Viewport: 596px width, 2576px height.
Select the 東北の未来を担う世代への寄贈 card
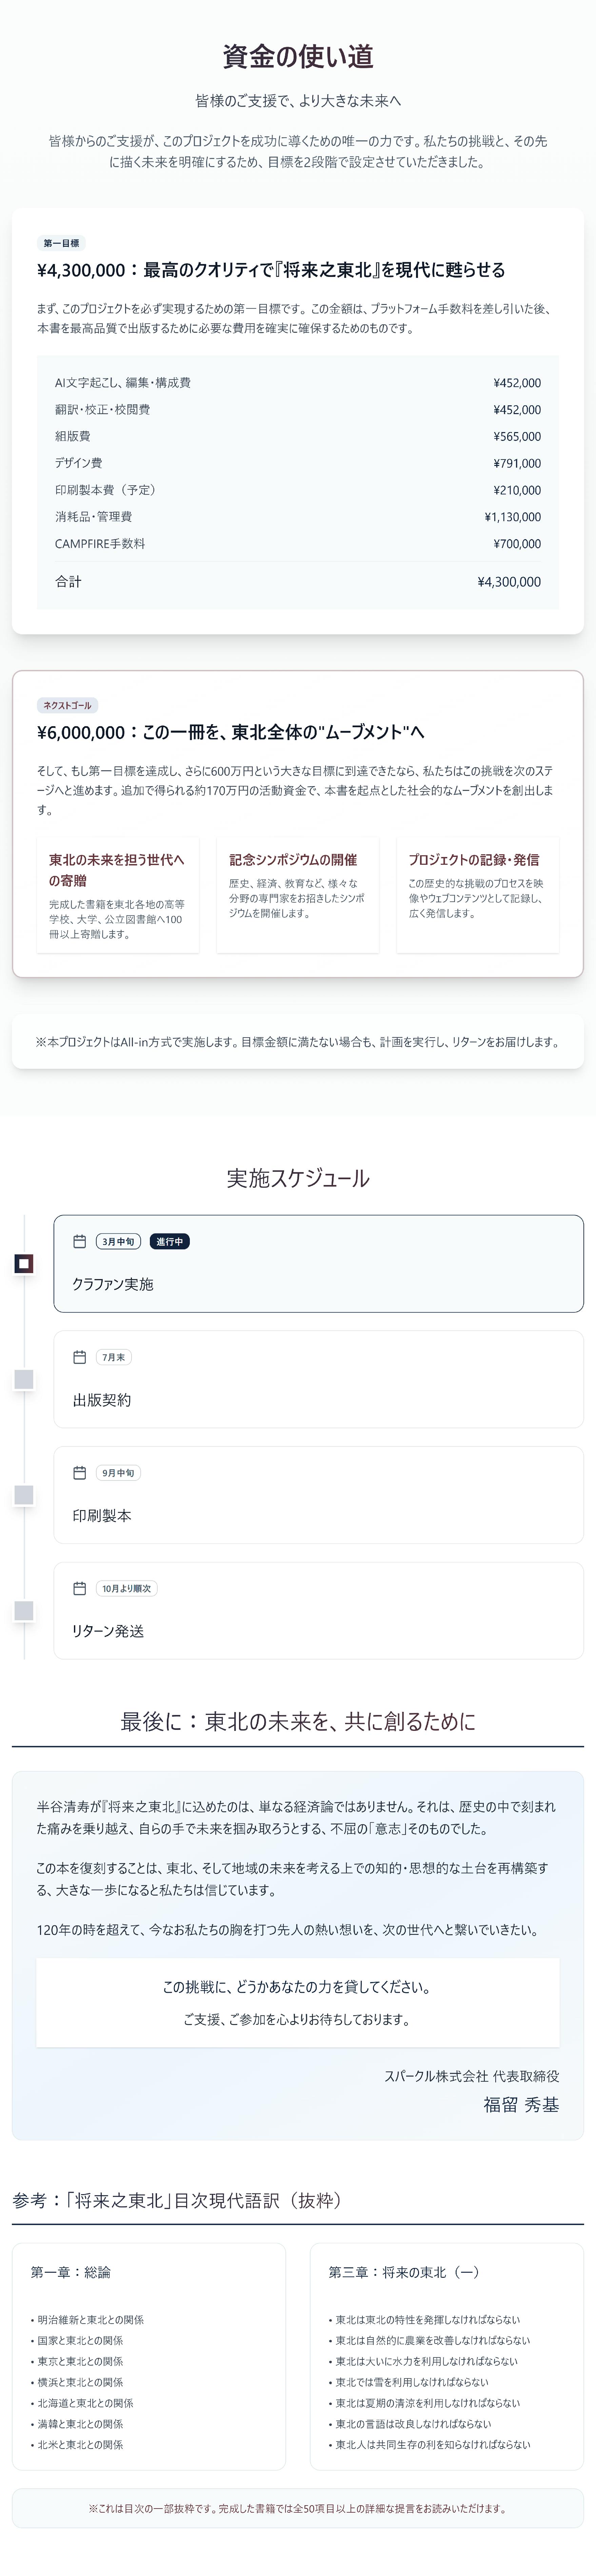click(x=118, y=895)
